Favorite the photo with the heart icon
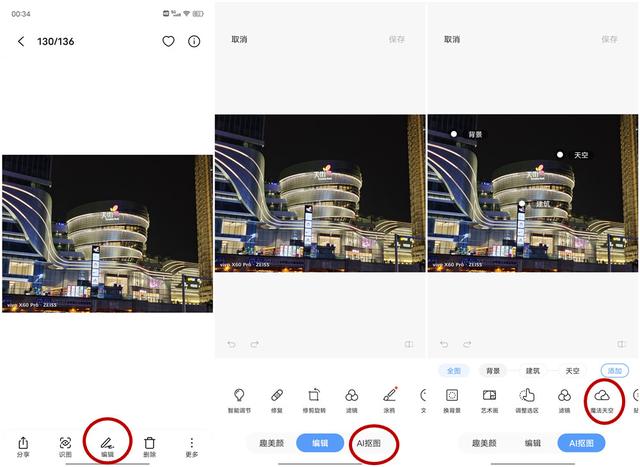This screenshot has width=640, height=467. tap(168, 41)
